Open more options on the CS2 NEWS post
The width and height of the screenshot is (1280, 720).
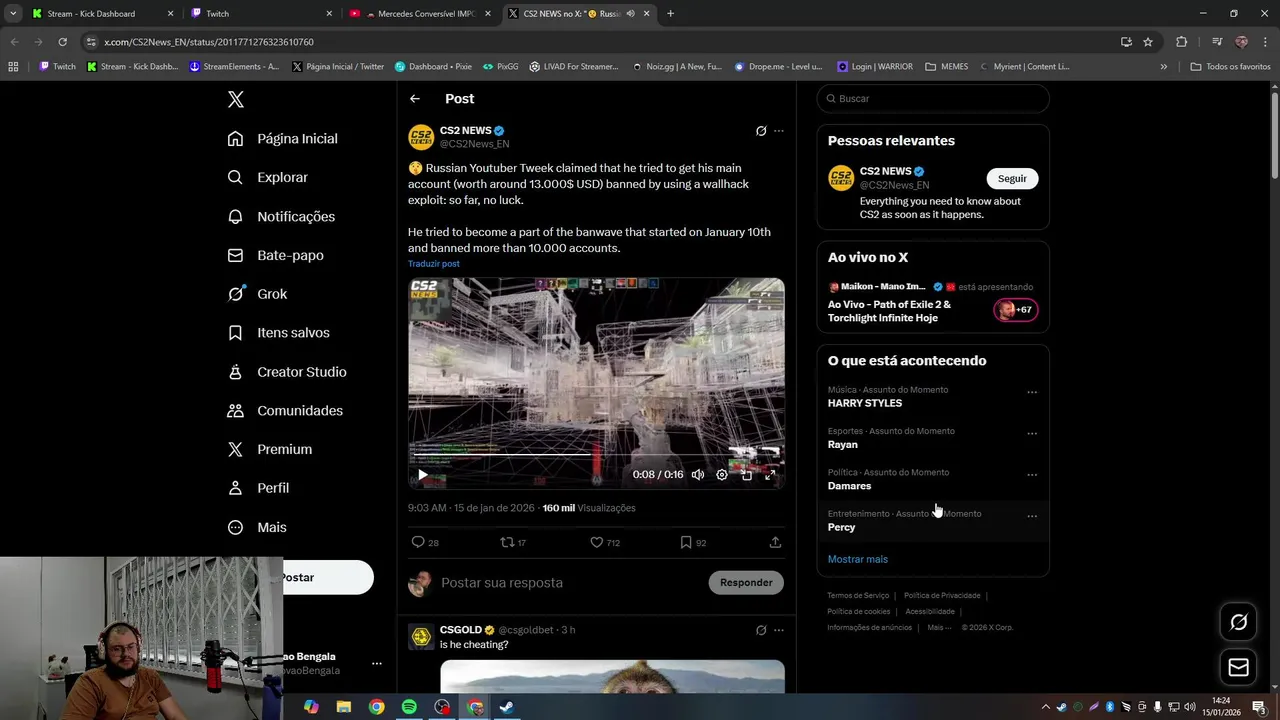tap(779, 131)
